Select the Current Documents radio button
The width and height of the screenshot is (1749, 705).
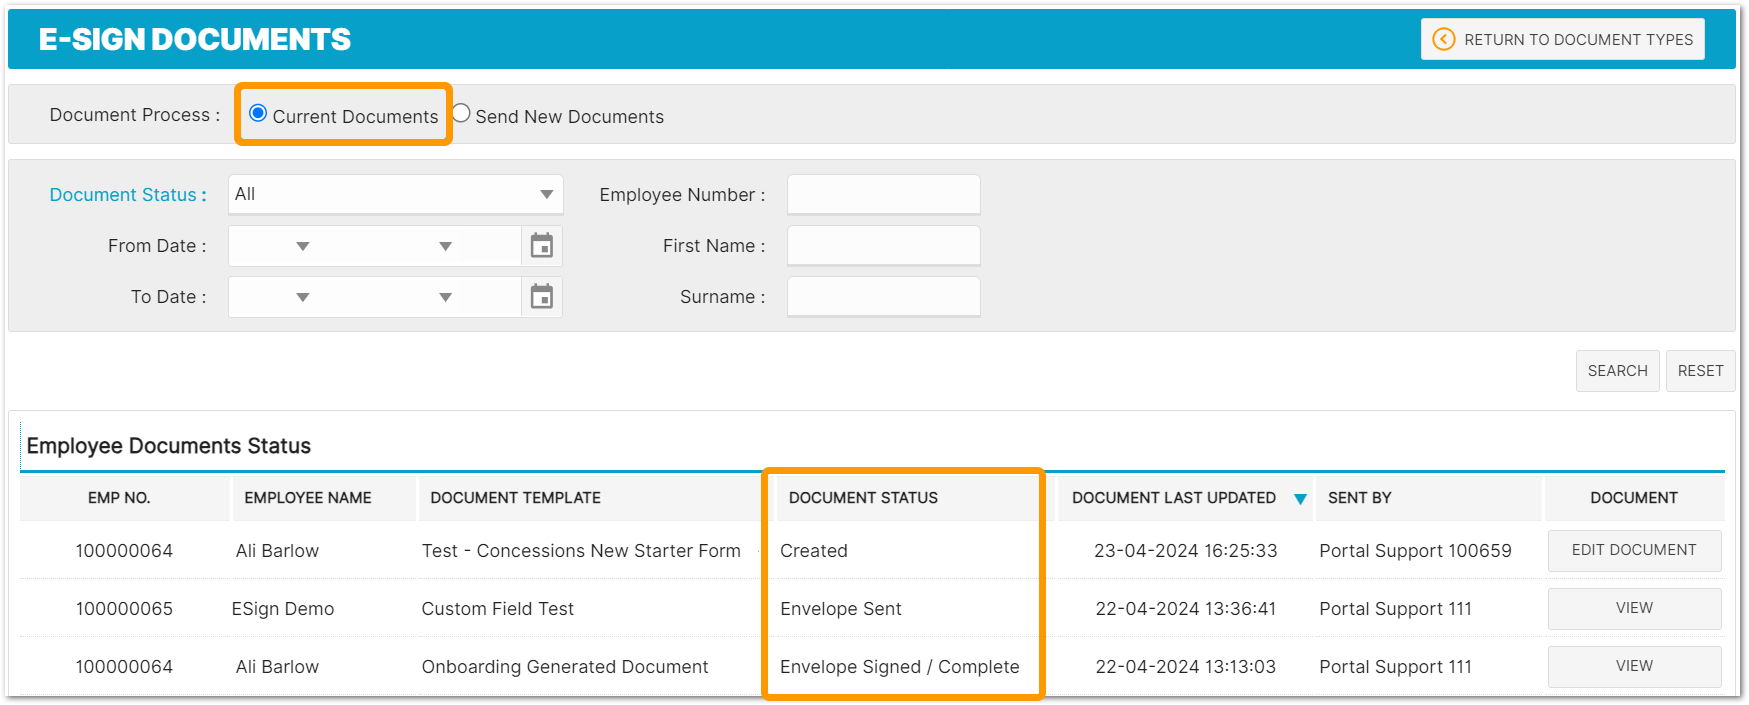tap(258, 114)
